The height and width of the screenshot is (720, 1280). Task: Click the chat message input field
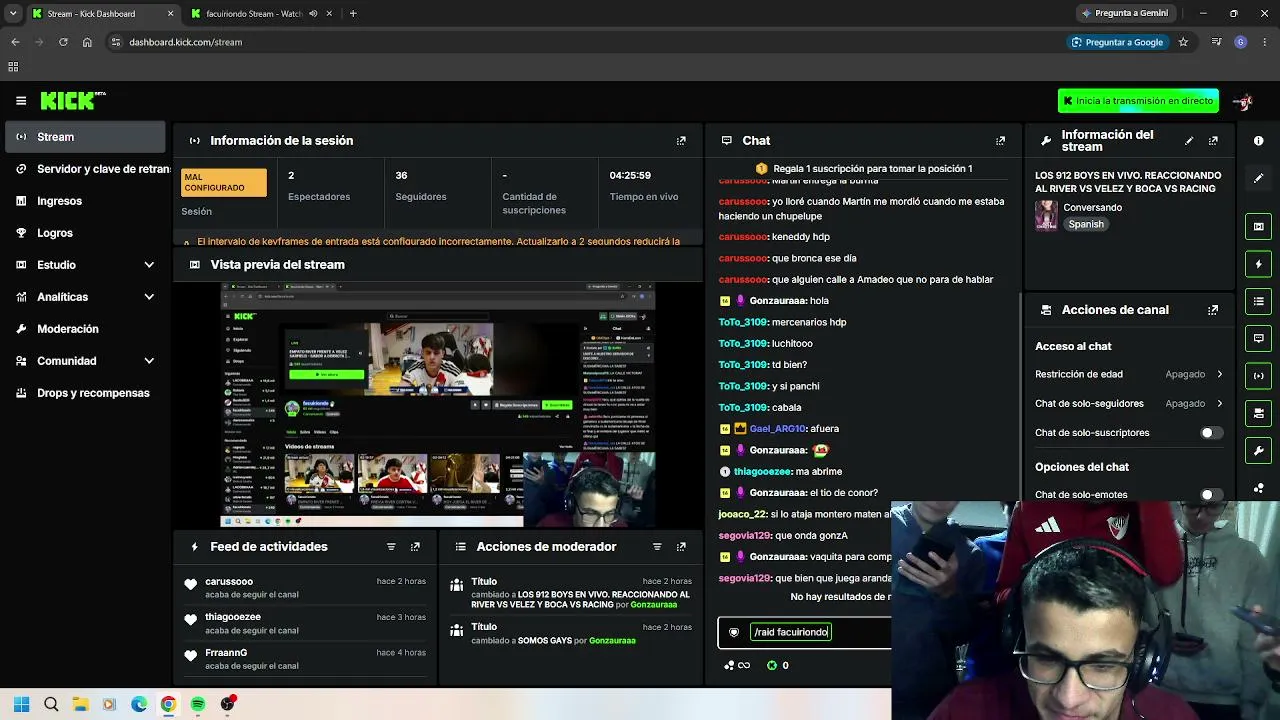pos(804,632)
